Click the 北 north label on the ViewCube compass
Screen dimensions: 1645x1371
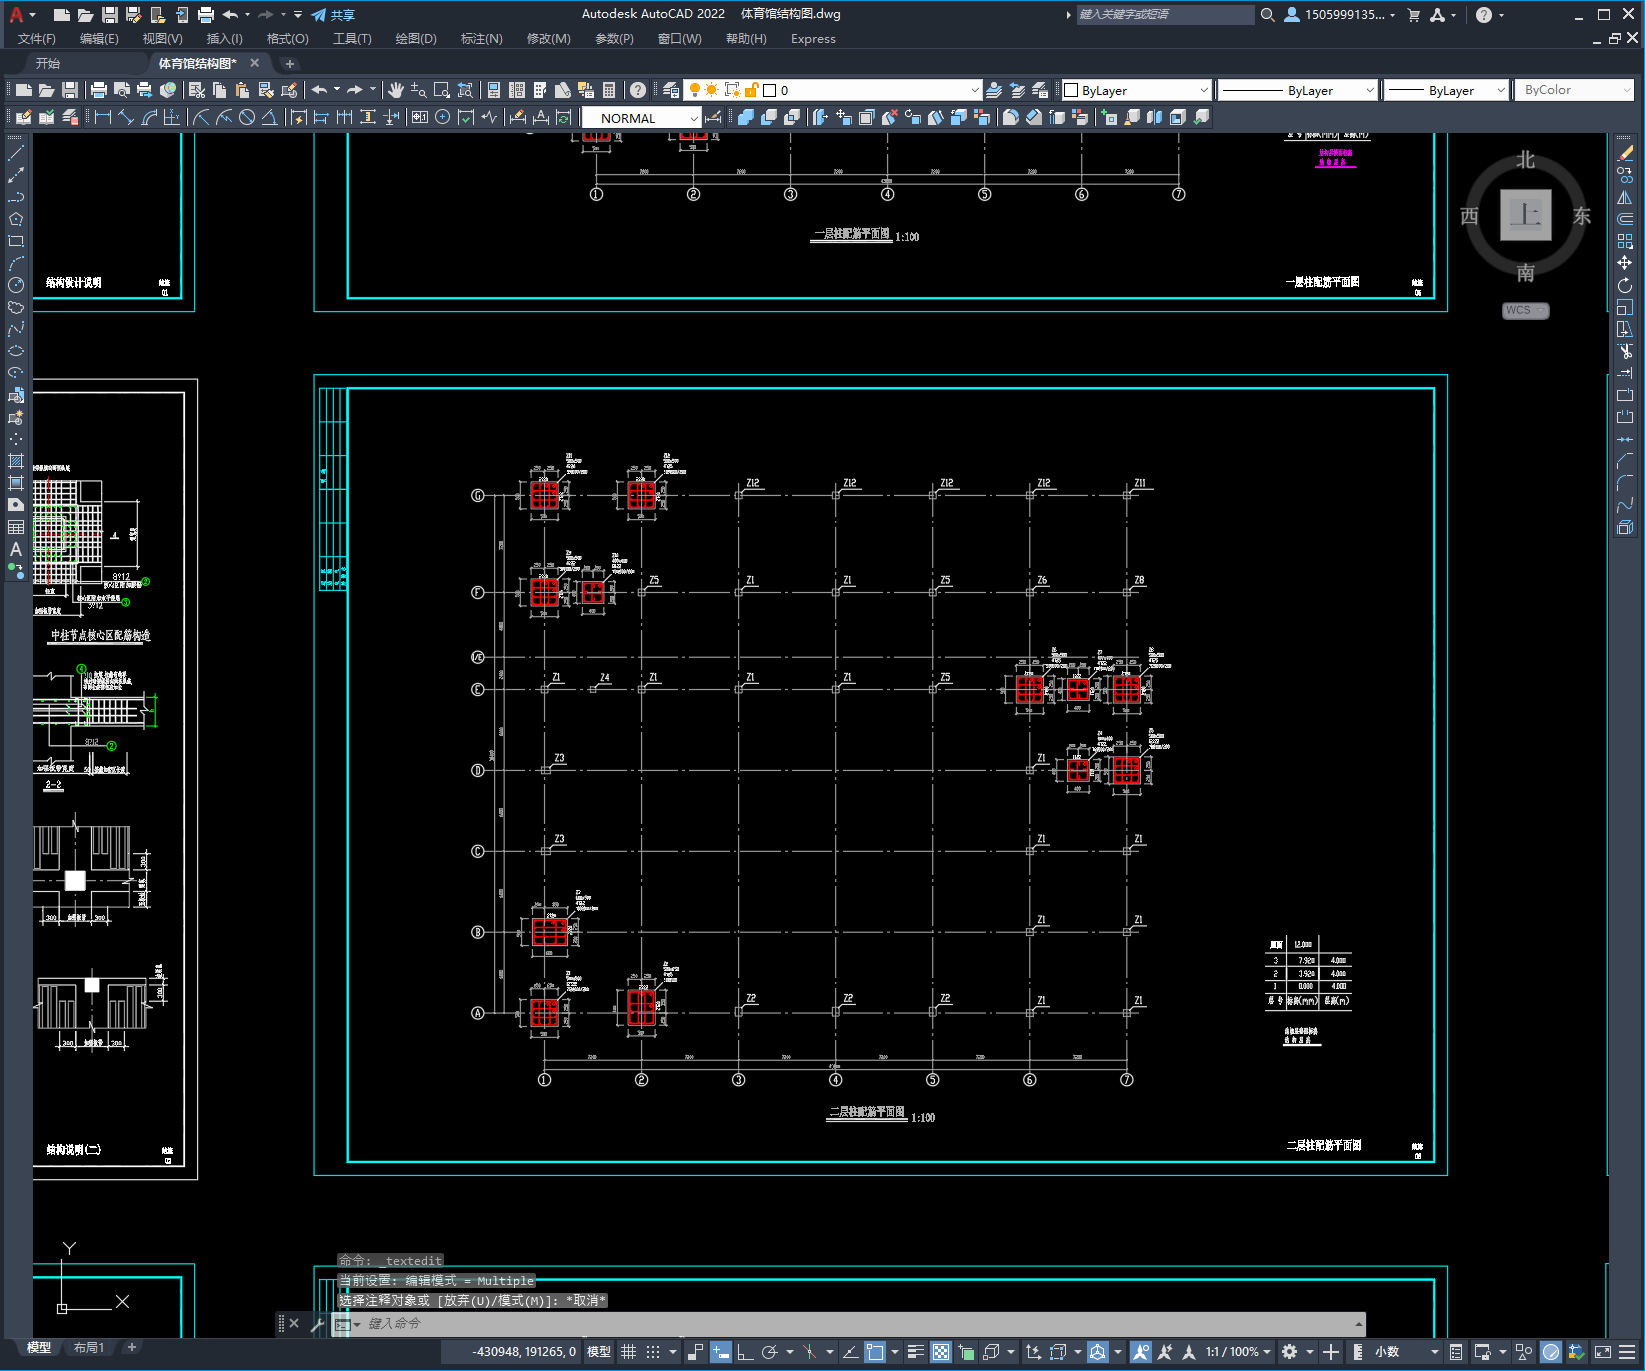tap(1525, 160)
